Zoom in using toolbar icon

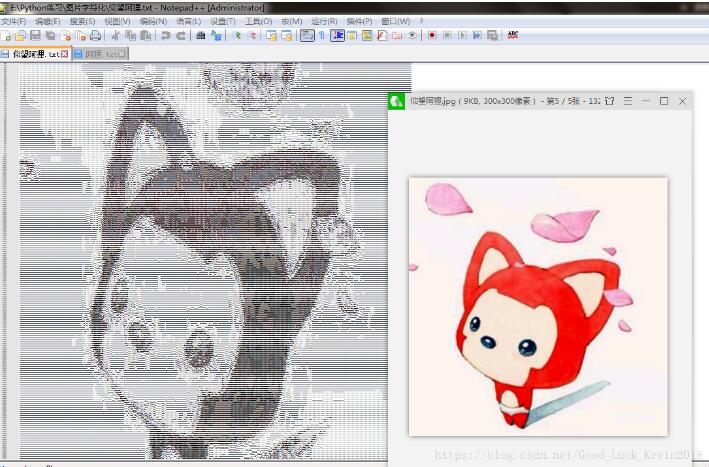click(237, 36)
